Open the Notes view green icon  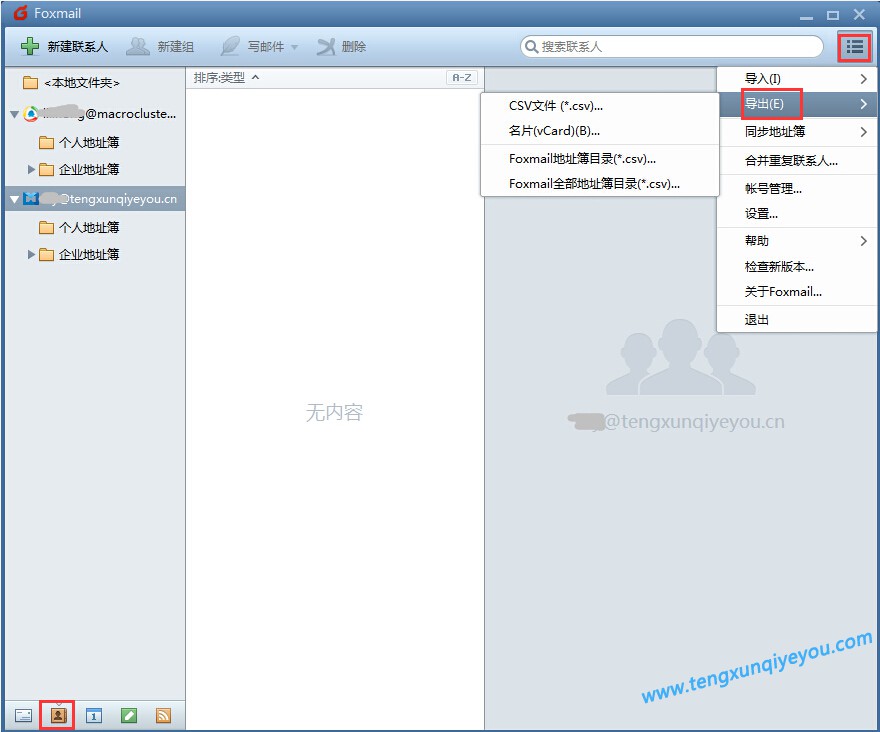[x=129, y=716]
